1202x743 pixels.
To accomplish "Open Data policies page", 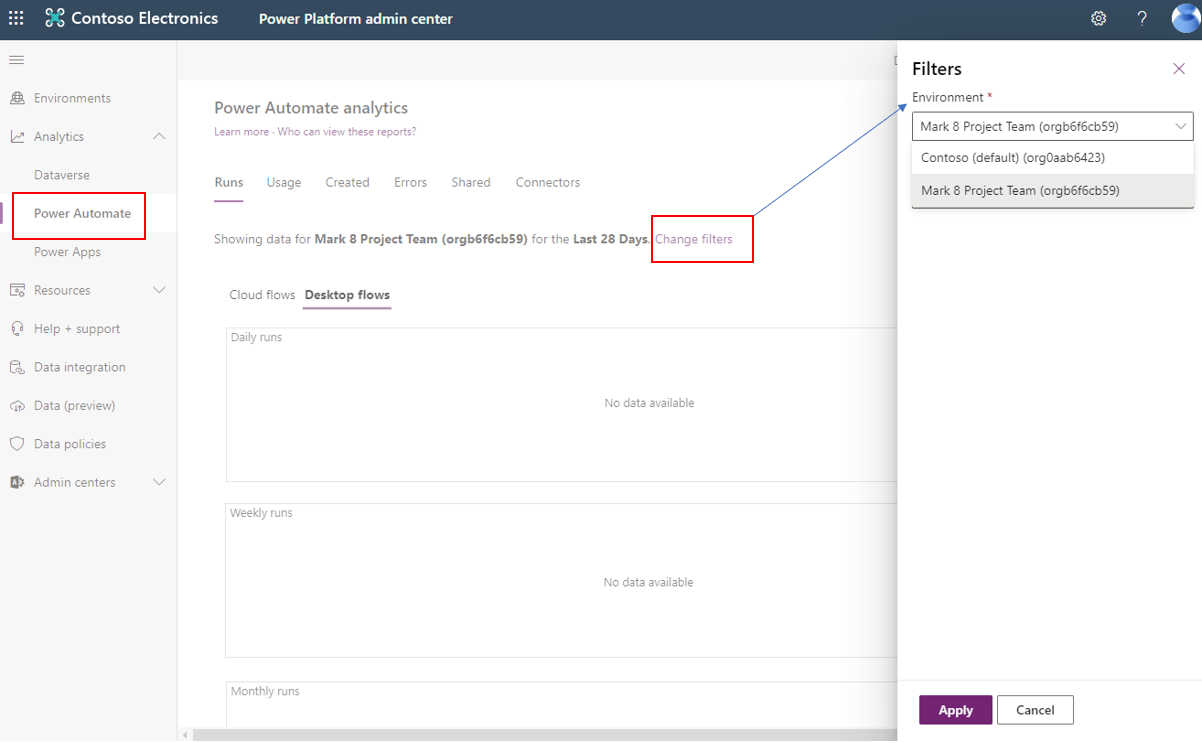I will coord(70,444).
